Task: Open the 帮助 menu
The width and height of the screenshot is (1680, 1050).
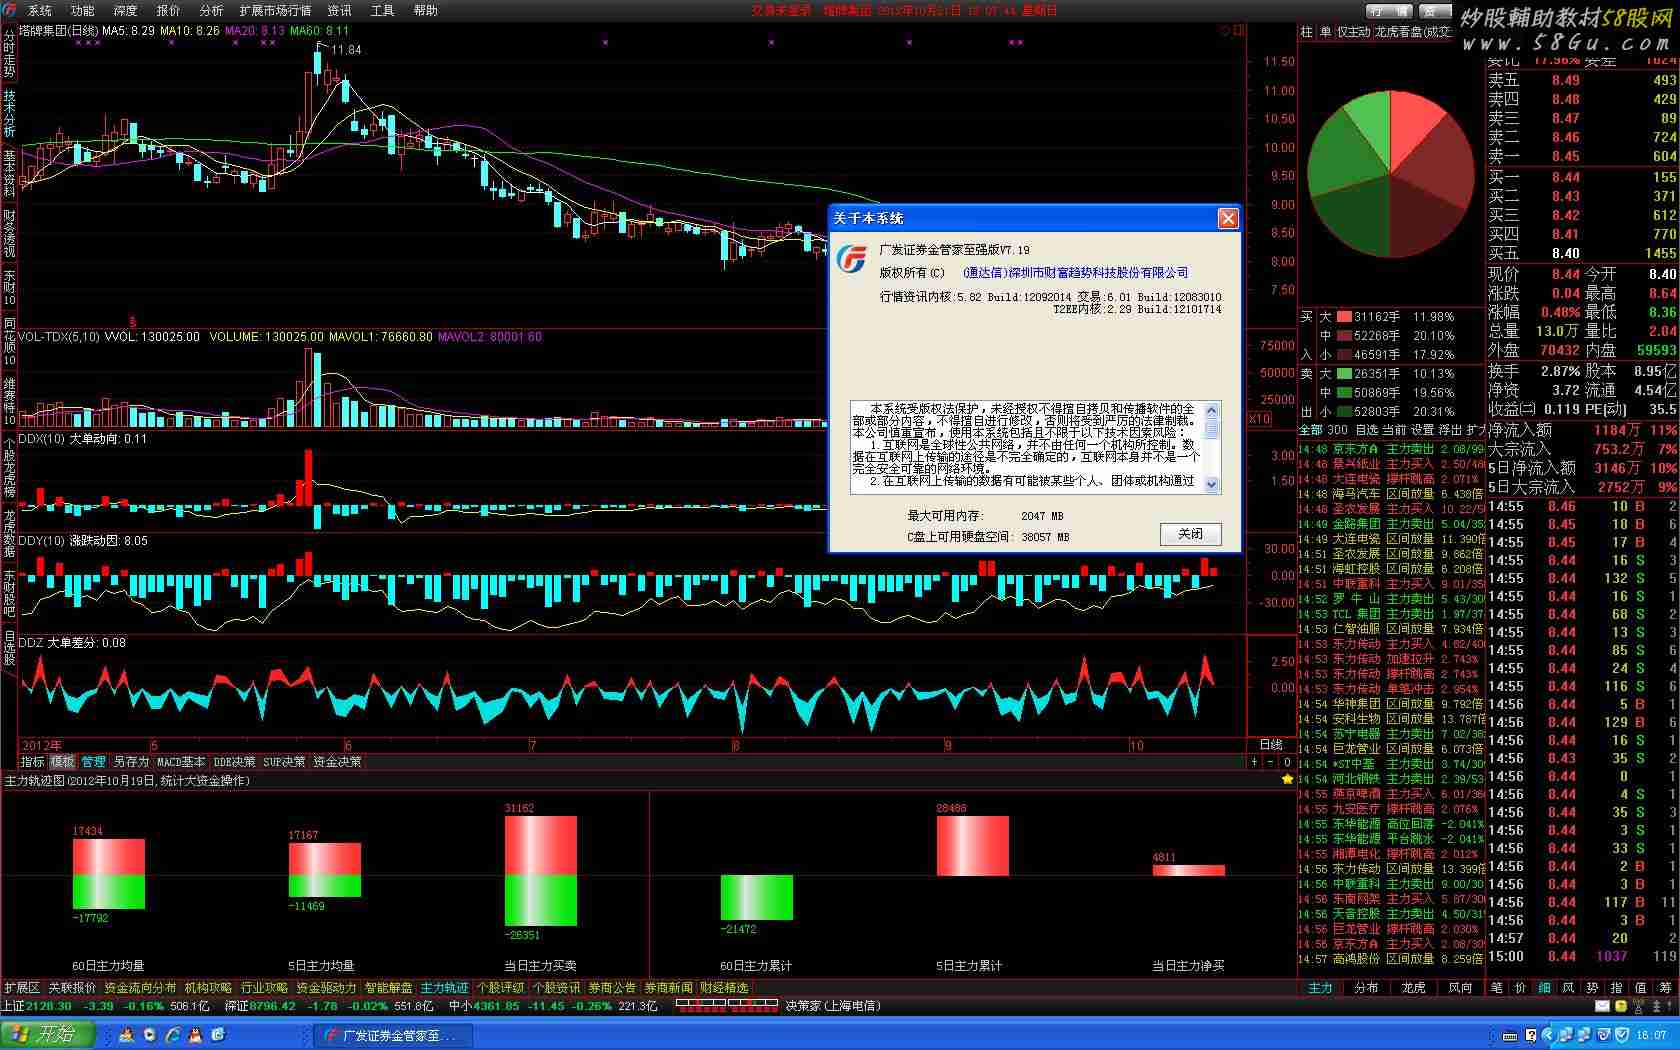Action: [426, 10]
